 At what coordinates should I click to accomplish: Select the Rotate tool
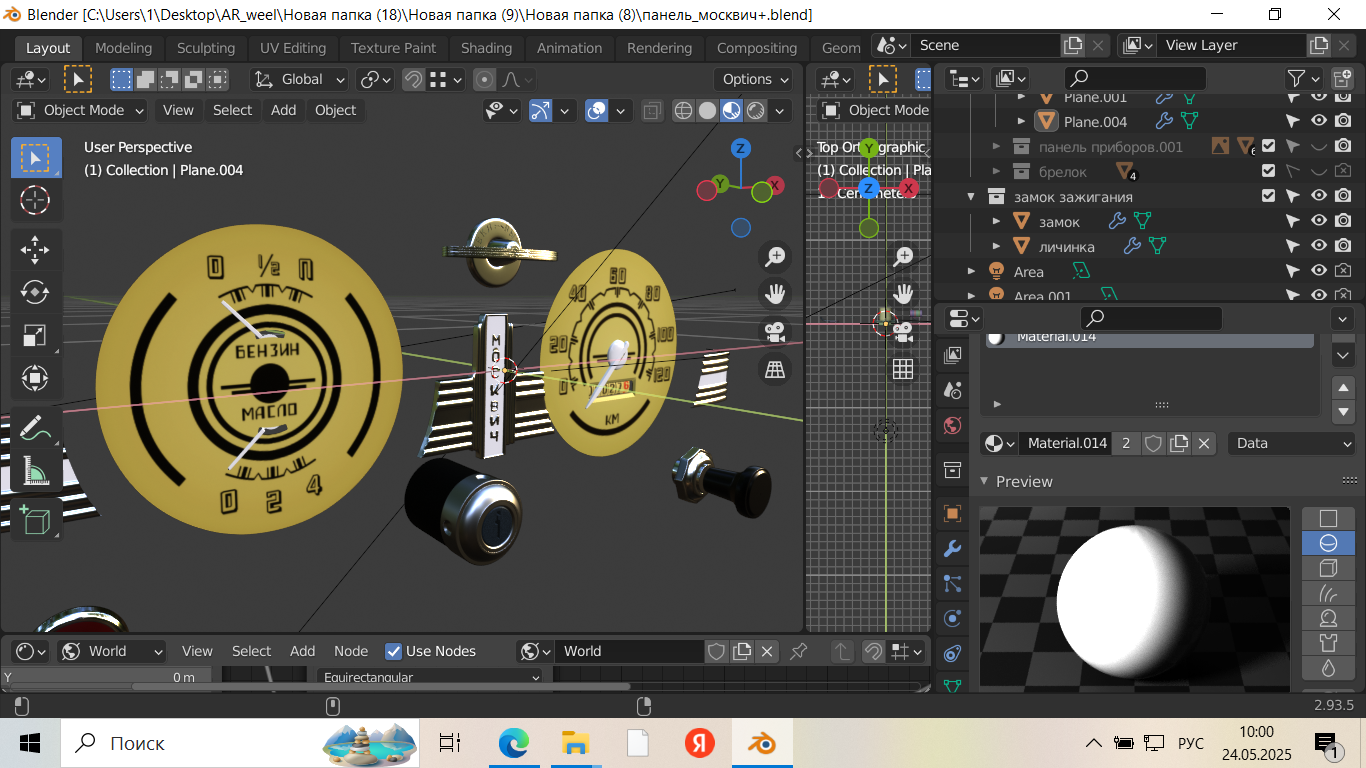pyautogui.click(x=35, y=292)
